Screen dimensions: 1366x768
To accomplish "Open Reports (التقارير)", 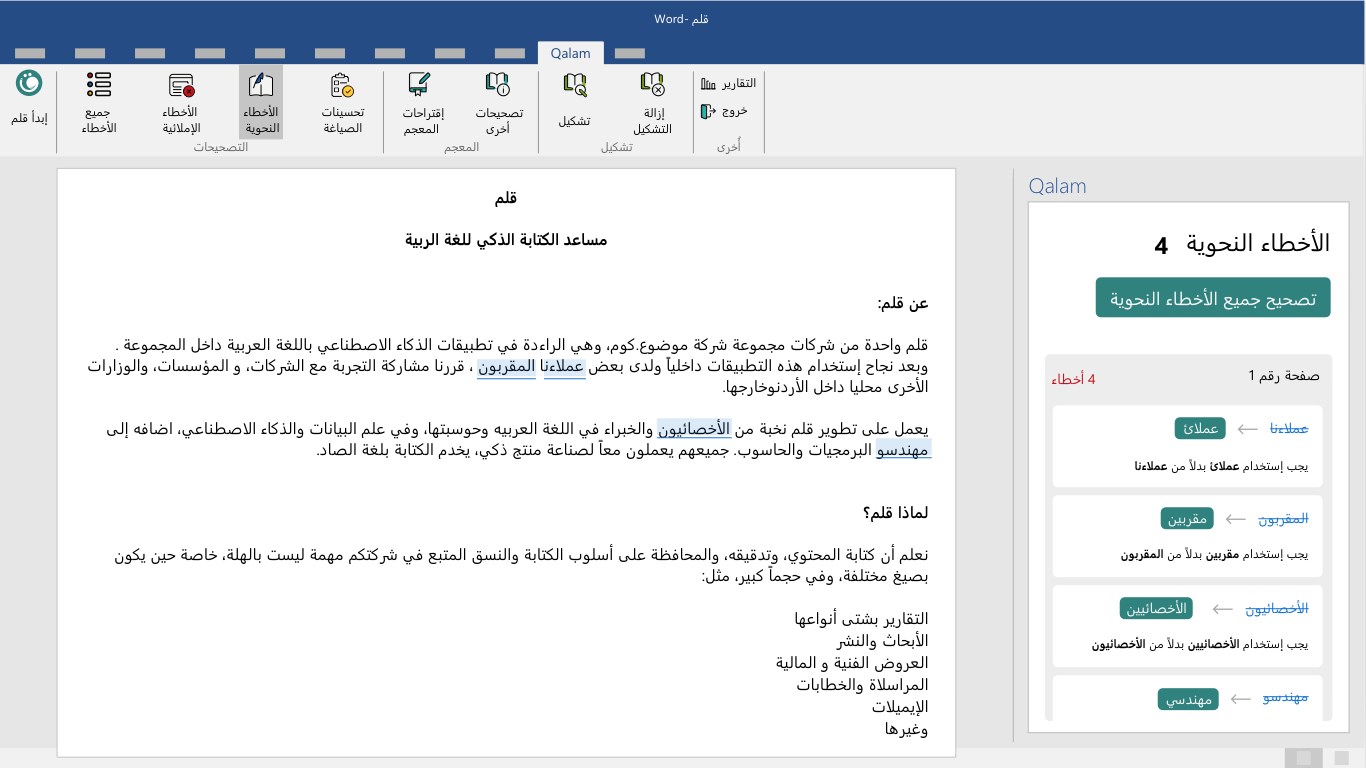I will point(729,83).
